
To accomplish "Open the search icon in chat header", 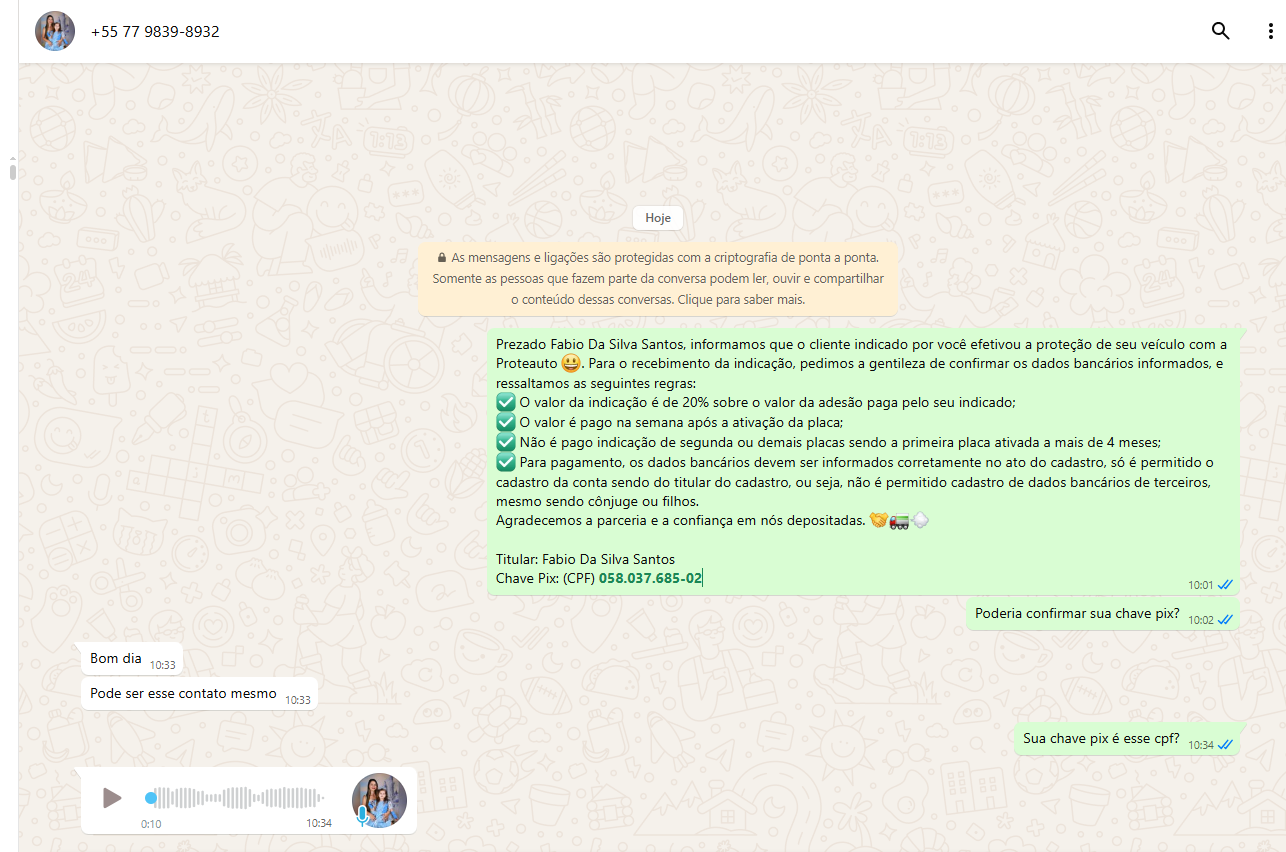I will pos(1220,31).
